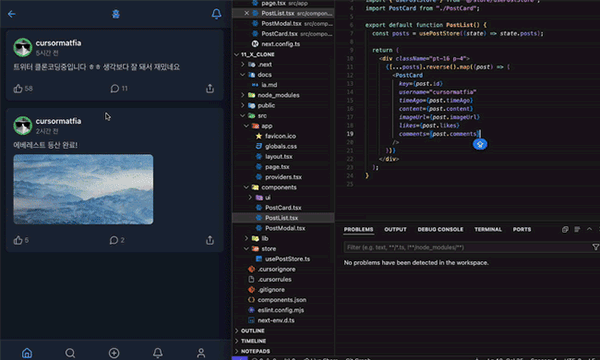This screenshot has height=360, width=600.
Task: Toggle table view of problems list
Action: click(577, 230)
